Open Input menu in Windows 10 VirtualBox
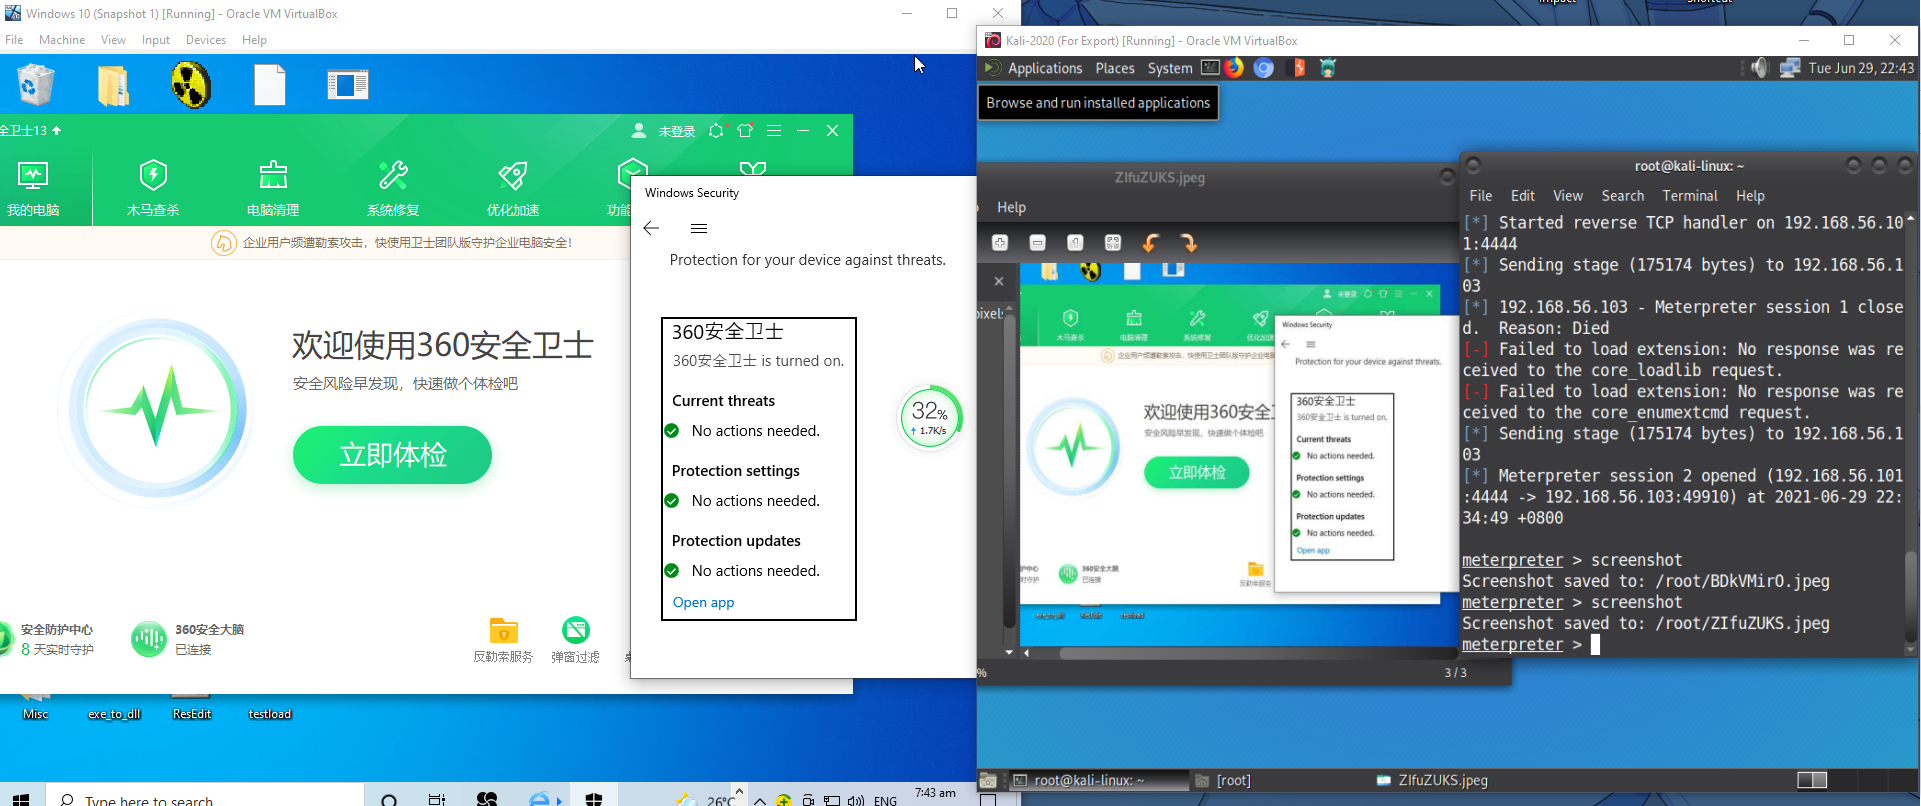The width and height of the screenshot is (1921, 806). 156,40
